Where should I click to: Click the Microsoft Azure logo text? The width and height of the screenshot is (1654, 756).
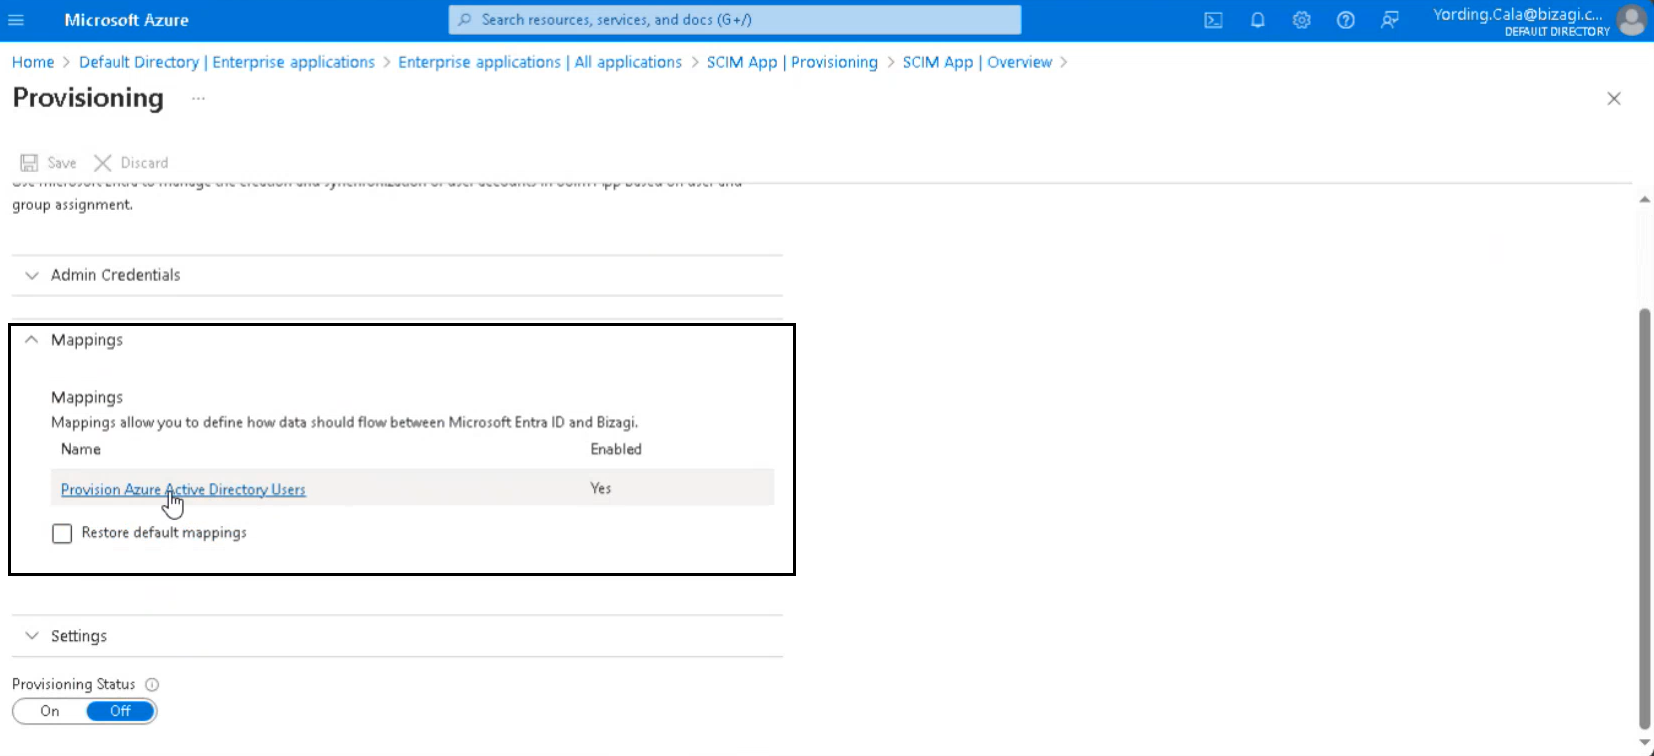pos(126,20)
